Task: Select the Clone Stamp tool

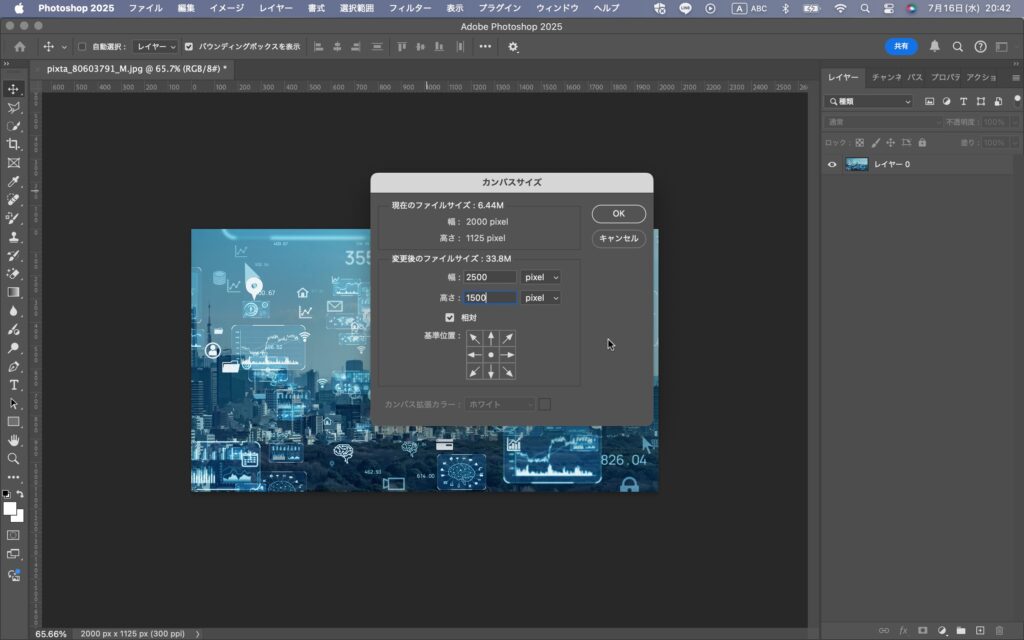Action: [13, 237]
